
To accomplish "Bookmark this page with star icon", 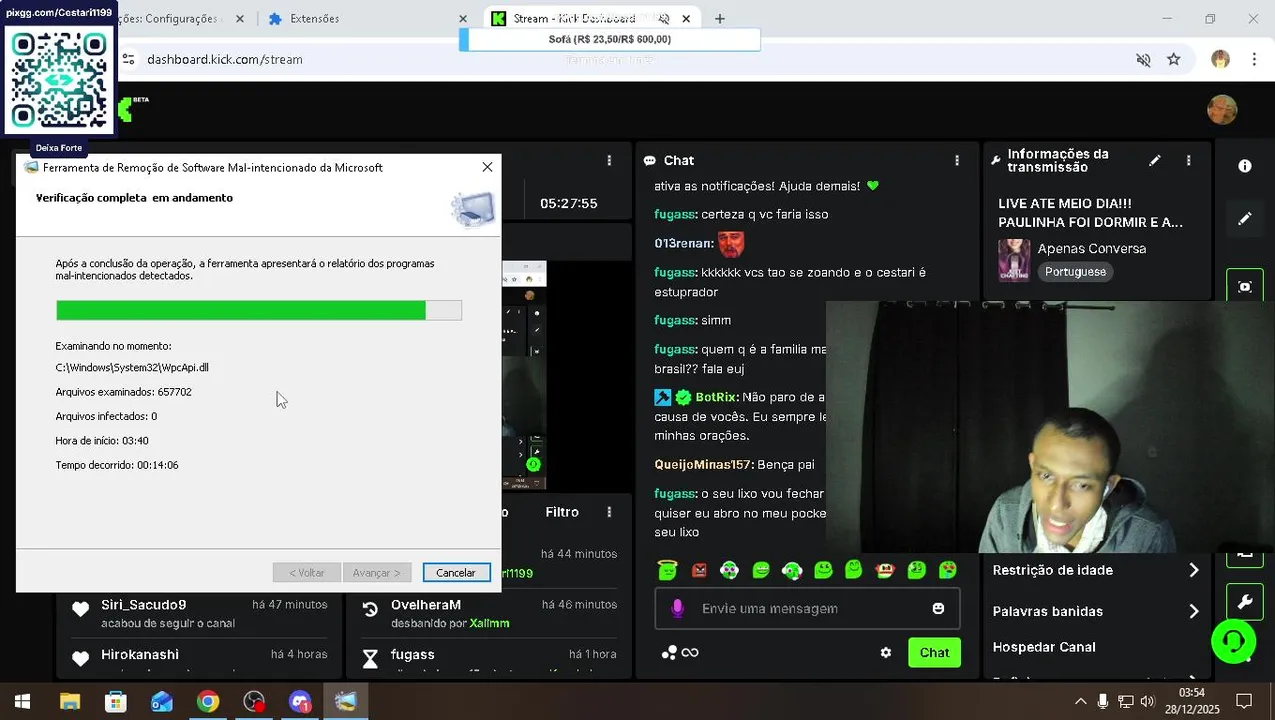I will [1173, 59].
